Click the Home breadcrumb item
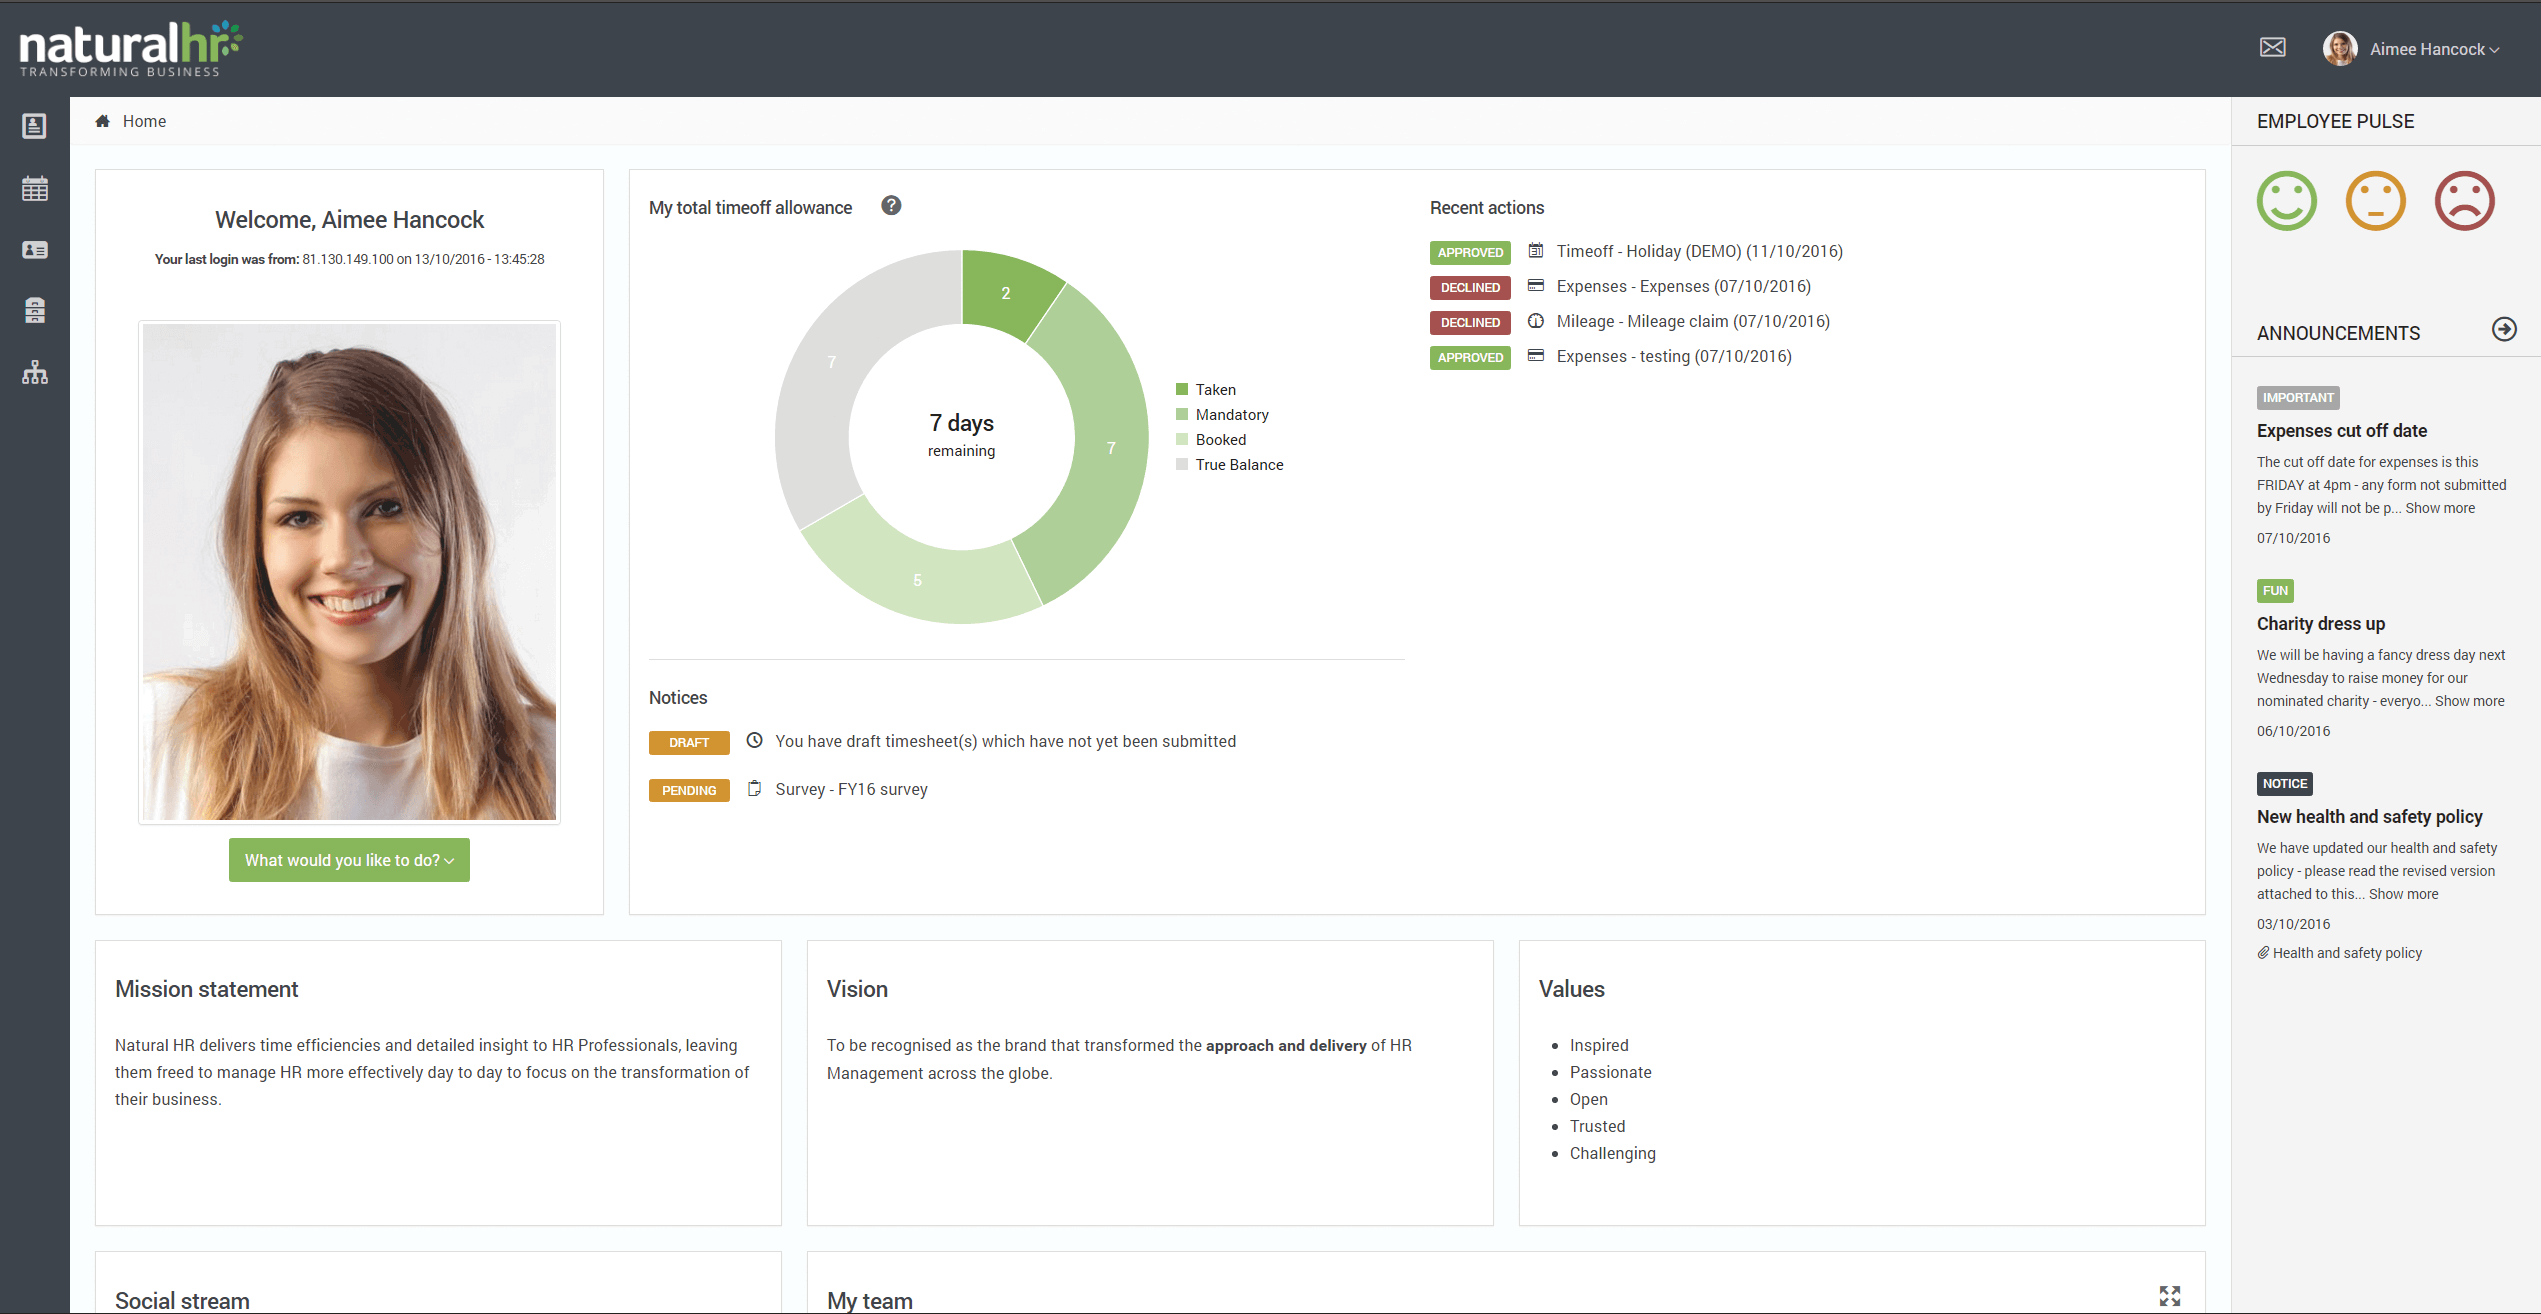Viewport: 2541px width, 1314px height. 144,121
